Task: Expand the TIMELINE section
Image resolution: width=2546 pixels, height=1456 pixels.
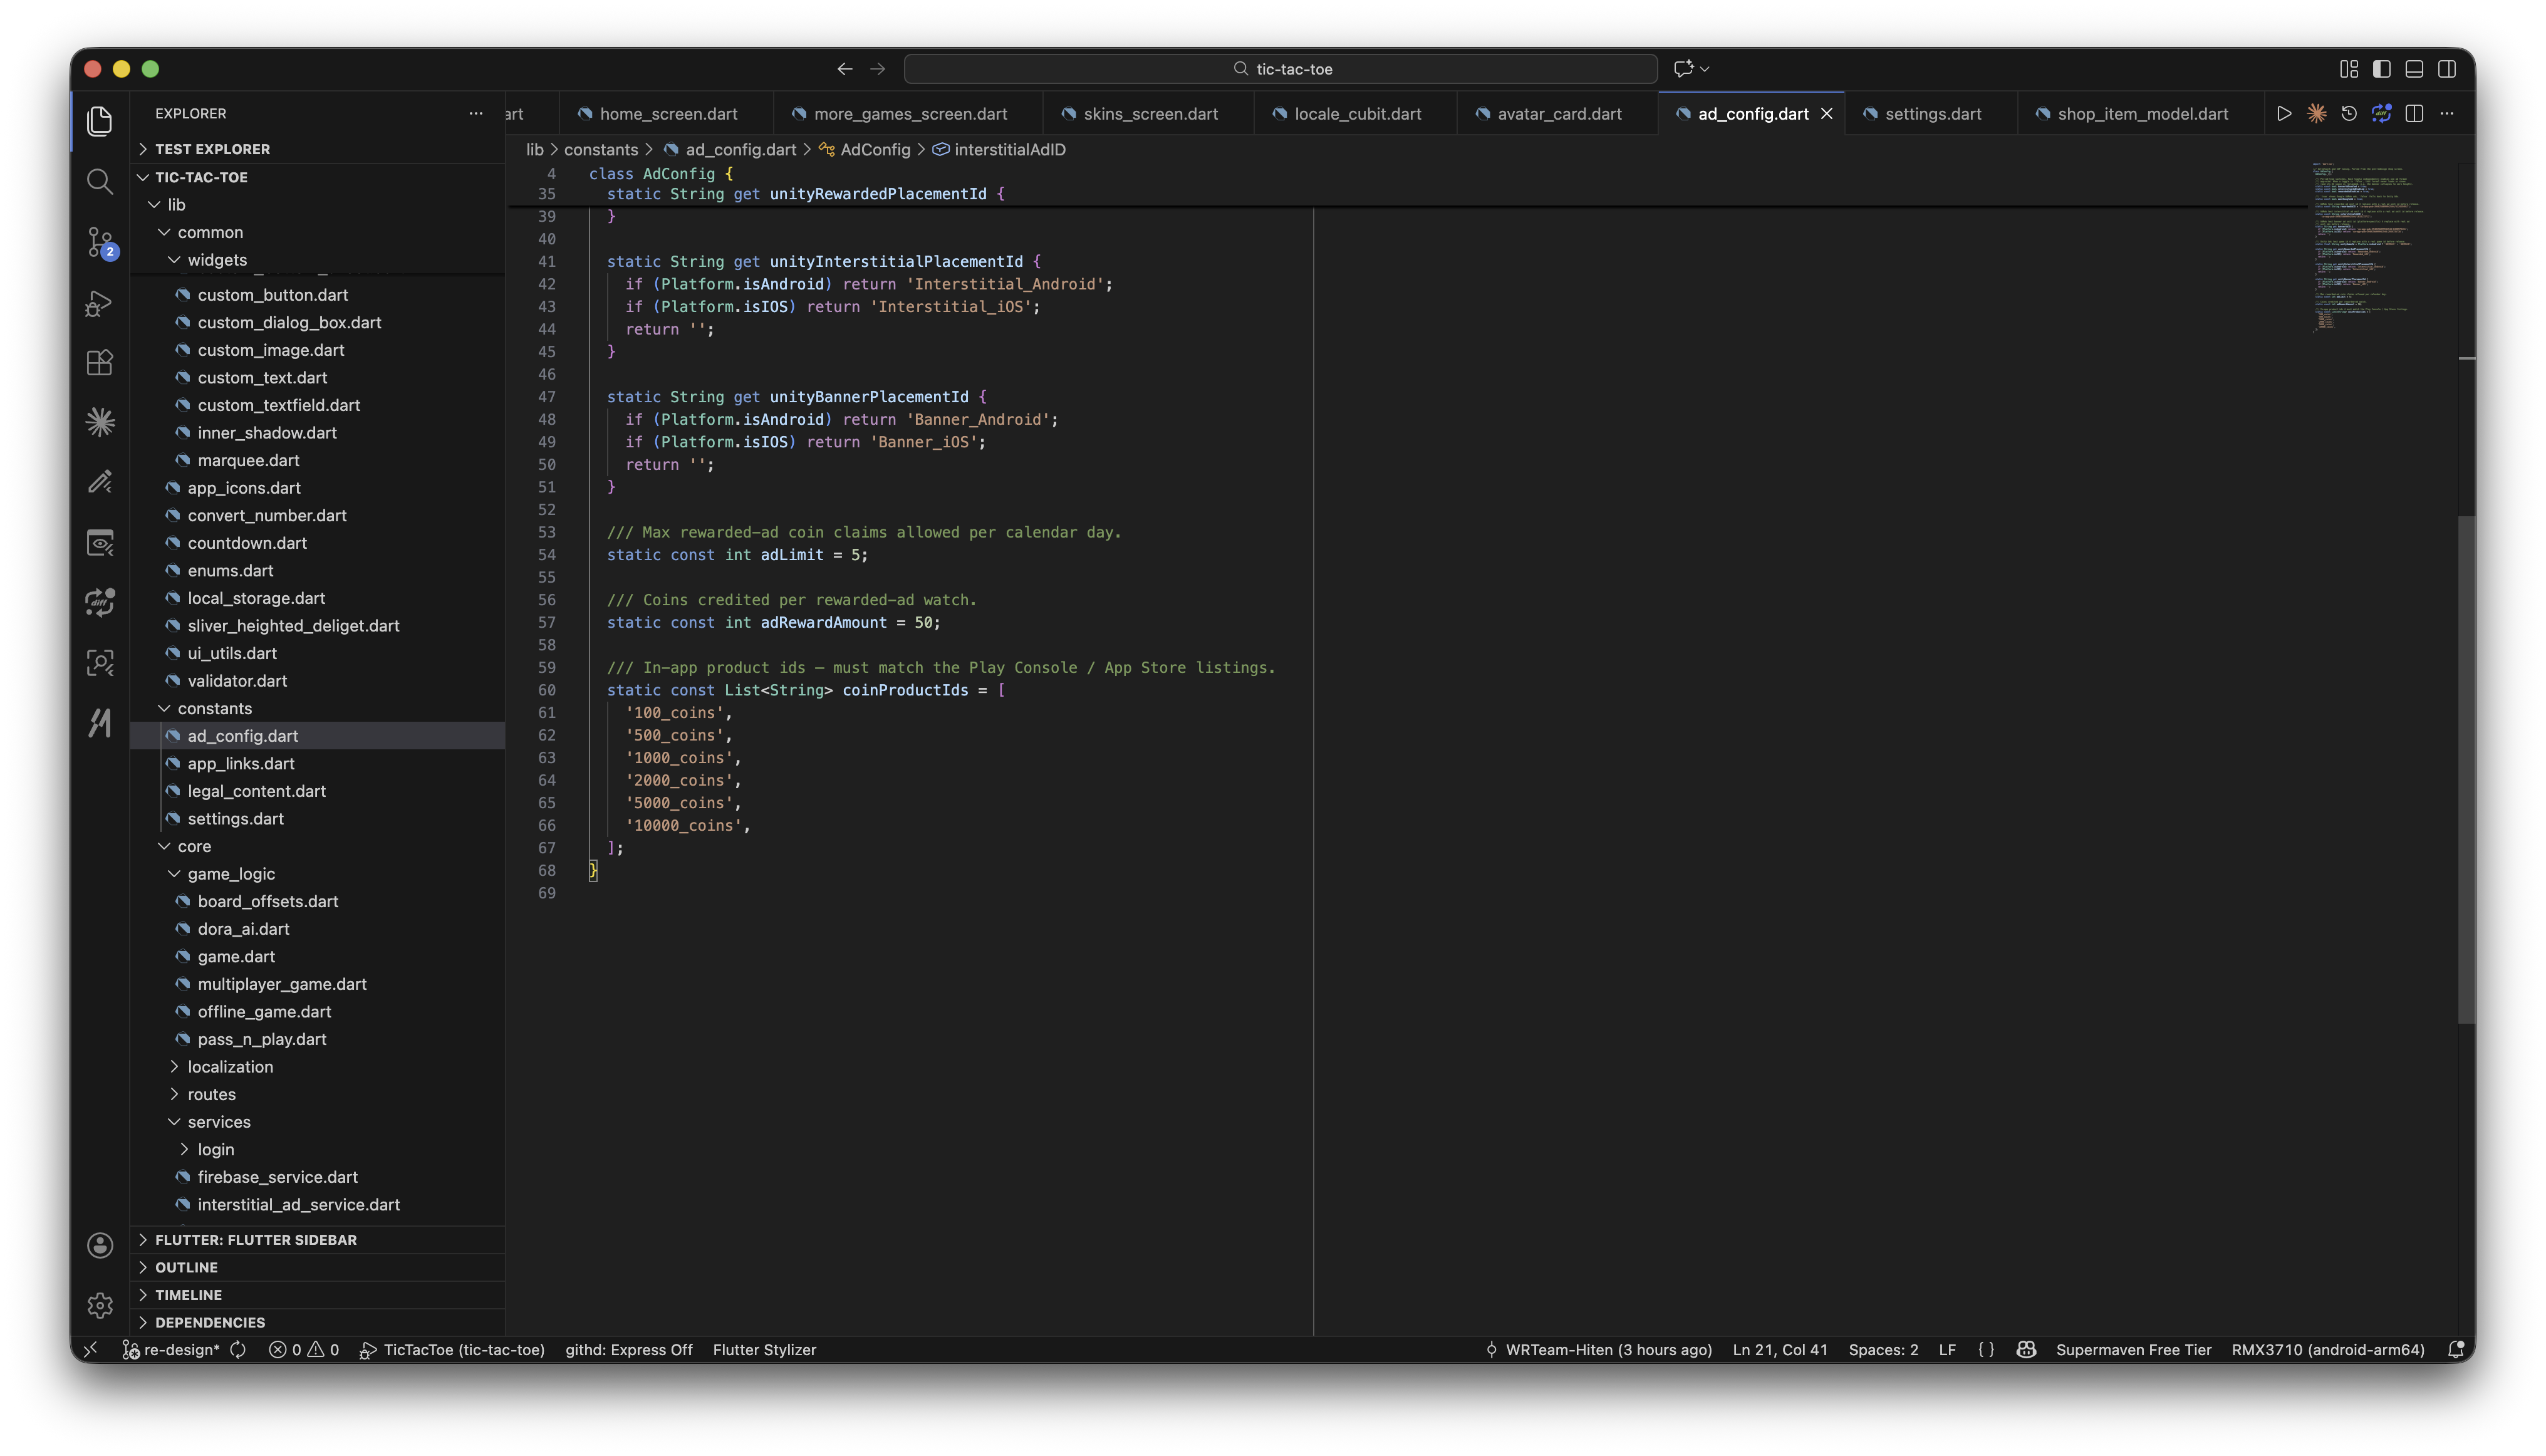Action: point(318,1295)
